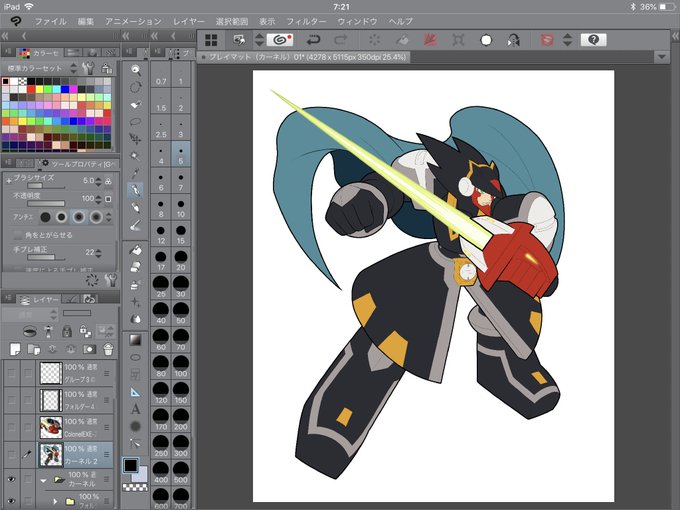Select brush size 300 preset
The image size is (680, 510).
pyautogui.click(x=181, y=447)
